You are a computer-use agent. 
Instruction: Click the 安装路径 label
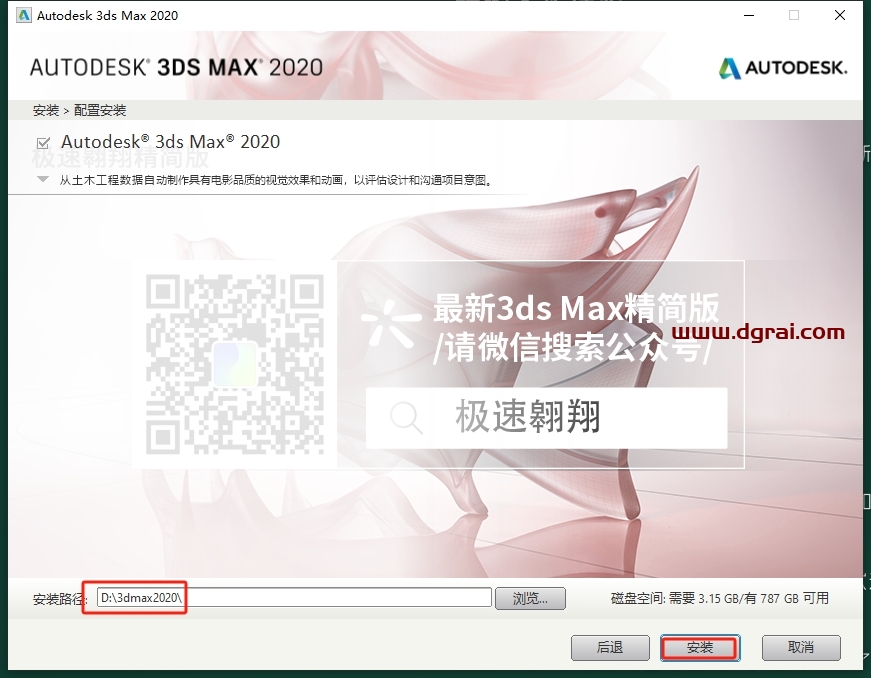60,599
